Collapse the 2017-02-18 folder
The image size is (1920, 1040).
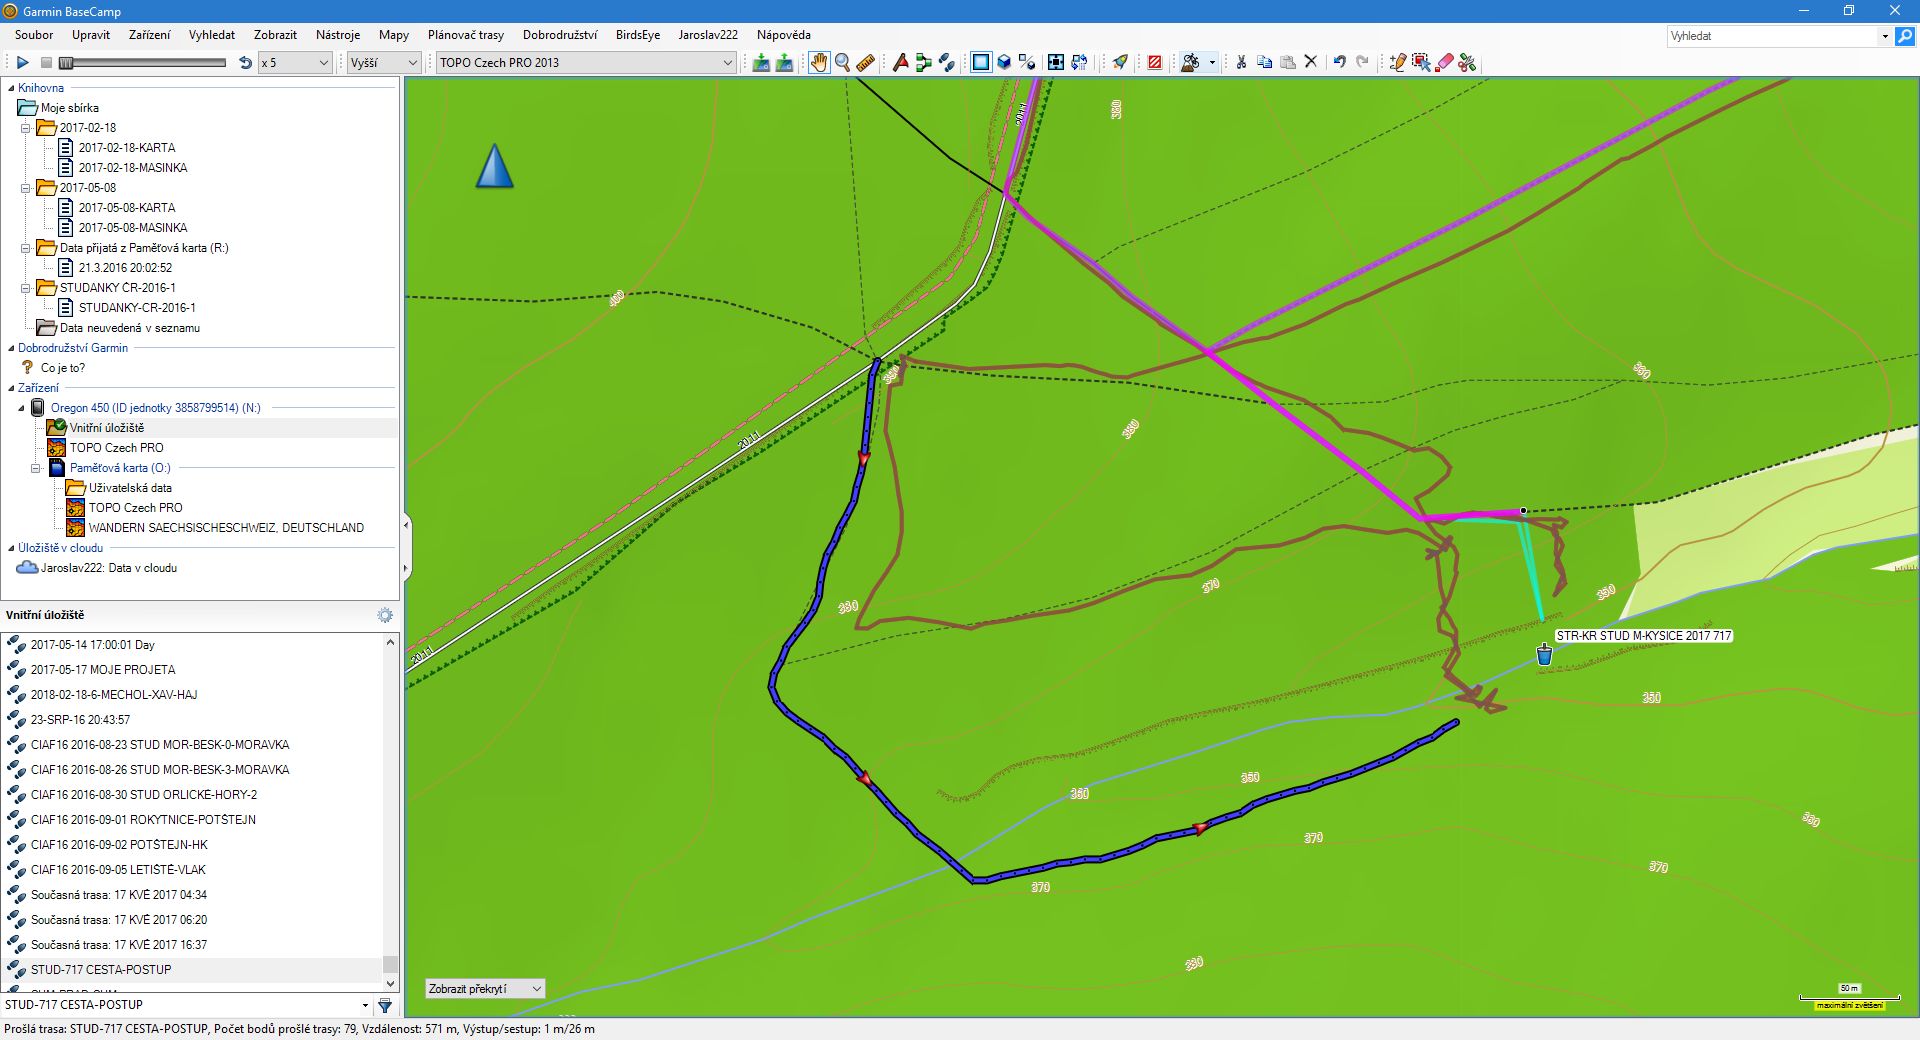[26, 128]
